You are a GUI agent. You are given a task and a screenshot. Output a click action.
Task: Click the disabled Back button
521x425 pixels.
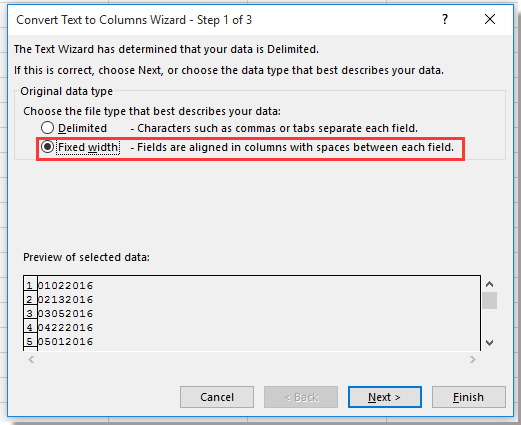(x=301, y=397)
